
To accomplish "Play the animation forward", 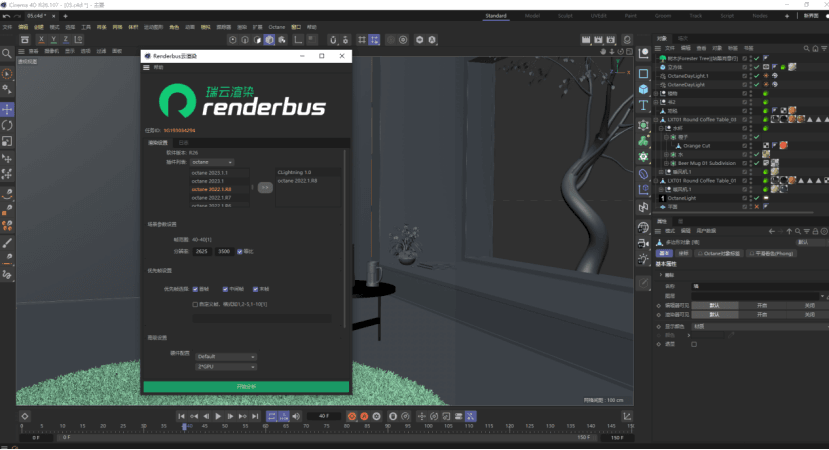I will pyautogui.click(x=218, y=417).
